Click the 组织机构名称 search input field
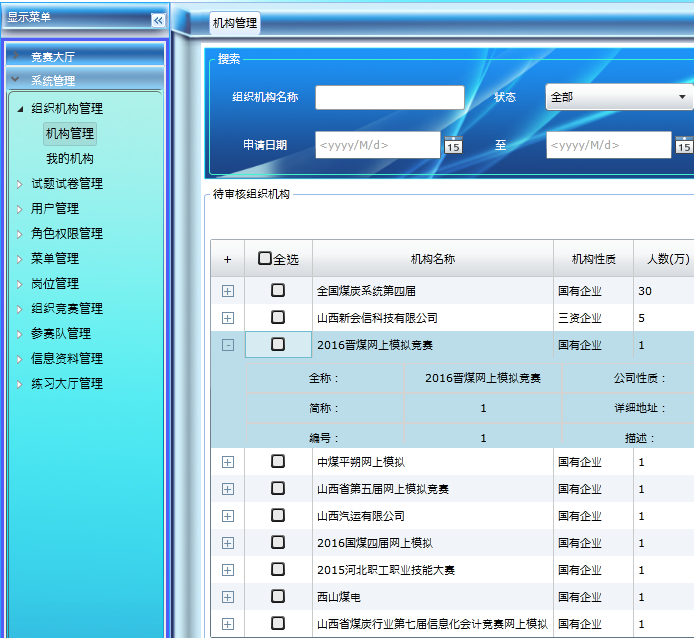Viewport: 694px width, 638px height. click(x=389, y=97)
